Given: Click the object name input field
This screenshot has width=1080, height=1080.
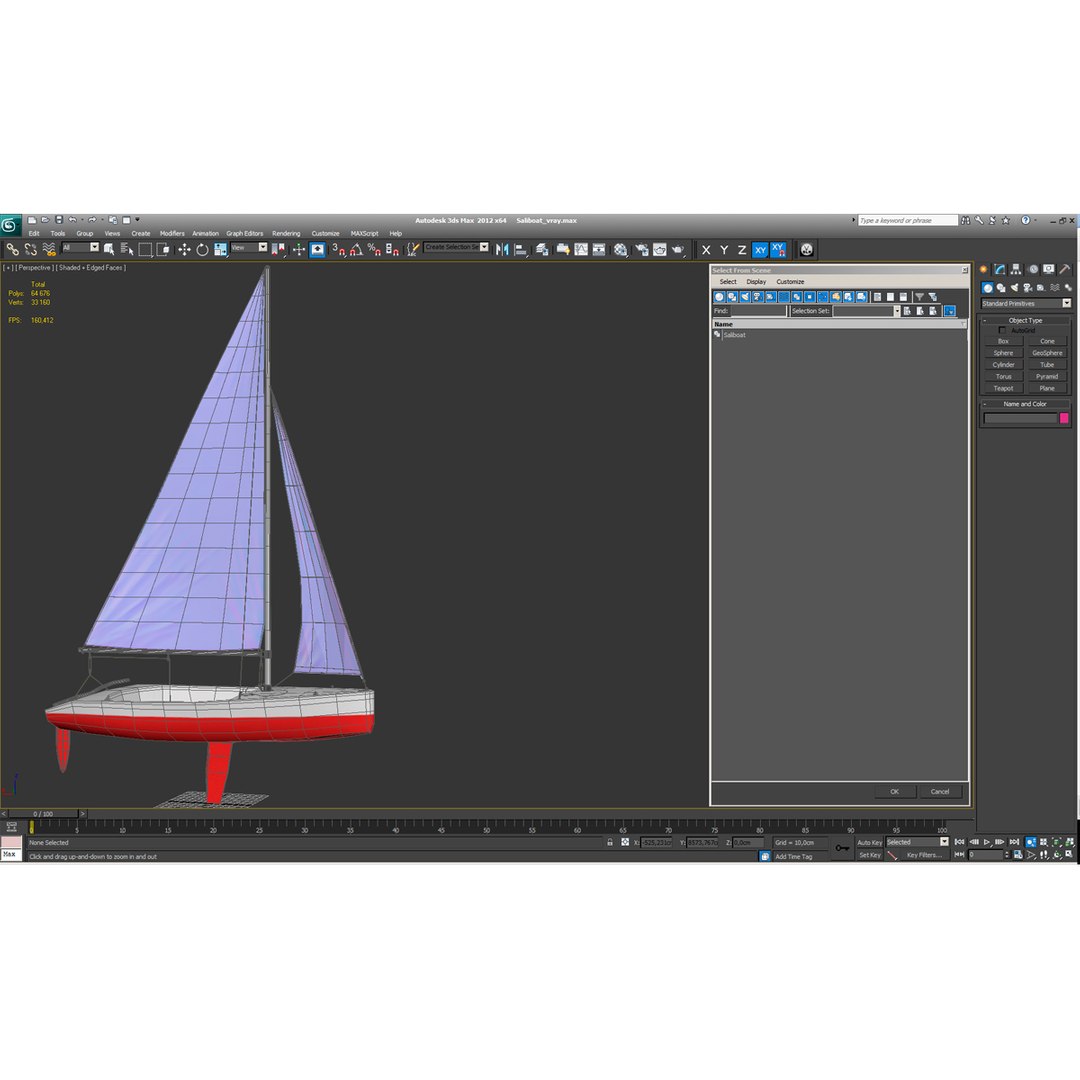Looking at the screenshot, I should 1020,418.
